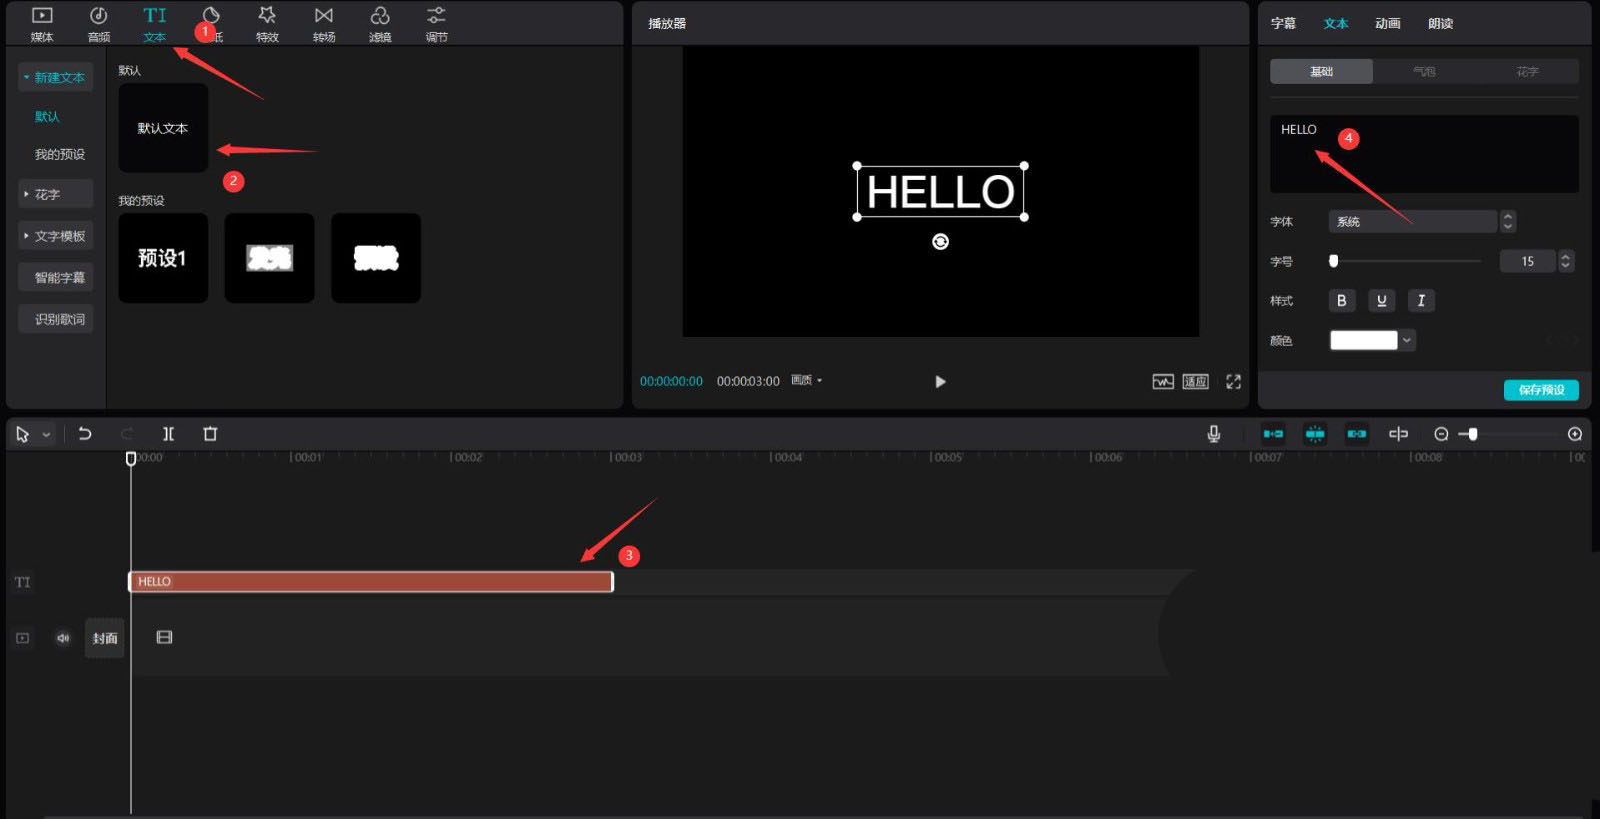Start voice recording with microphone icon
This screenshot has width=1600, height=819.
1213,434
